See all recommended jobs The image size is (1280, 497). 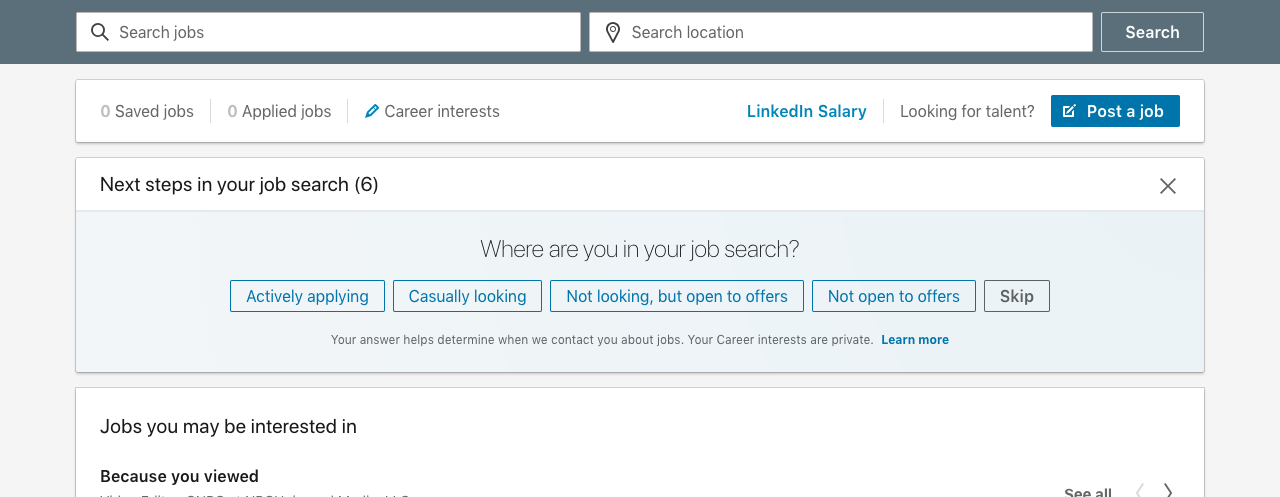[x=1088, y=491]
